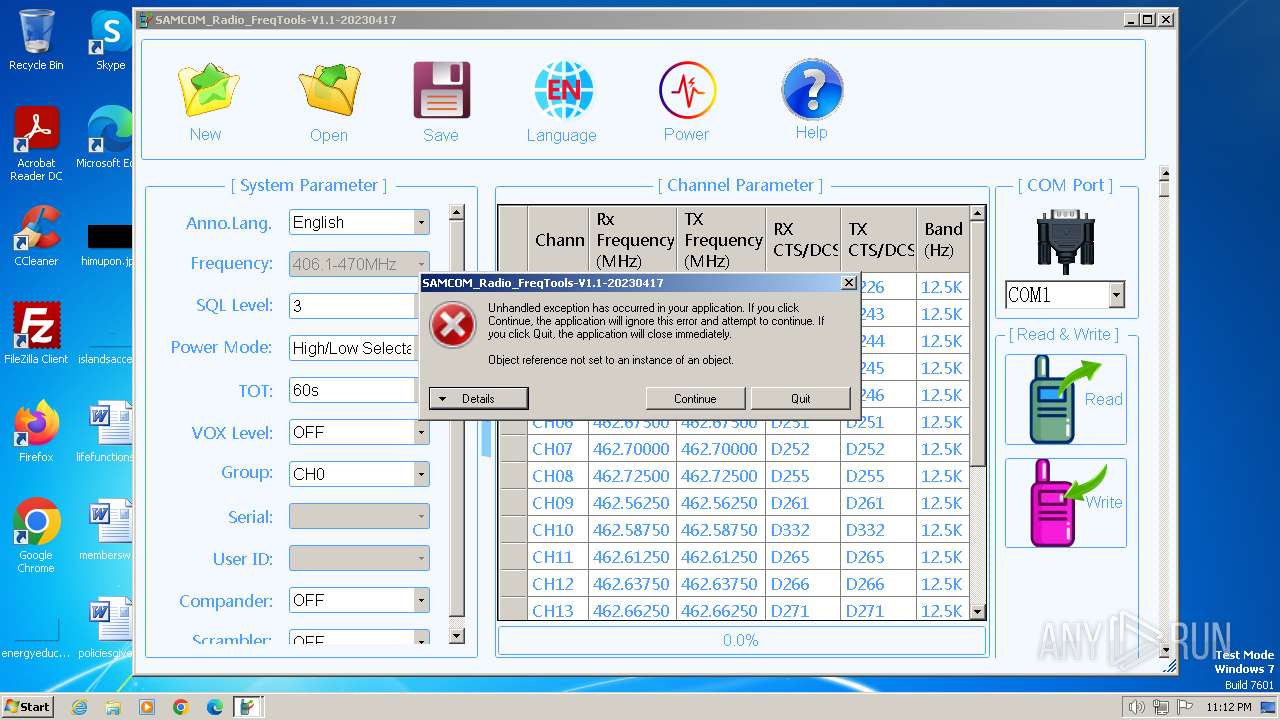Click the Chrome icon in the taskbar
This screenshot has width=1280, height=720.
click(x=180, y=707)
